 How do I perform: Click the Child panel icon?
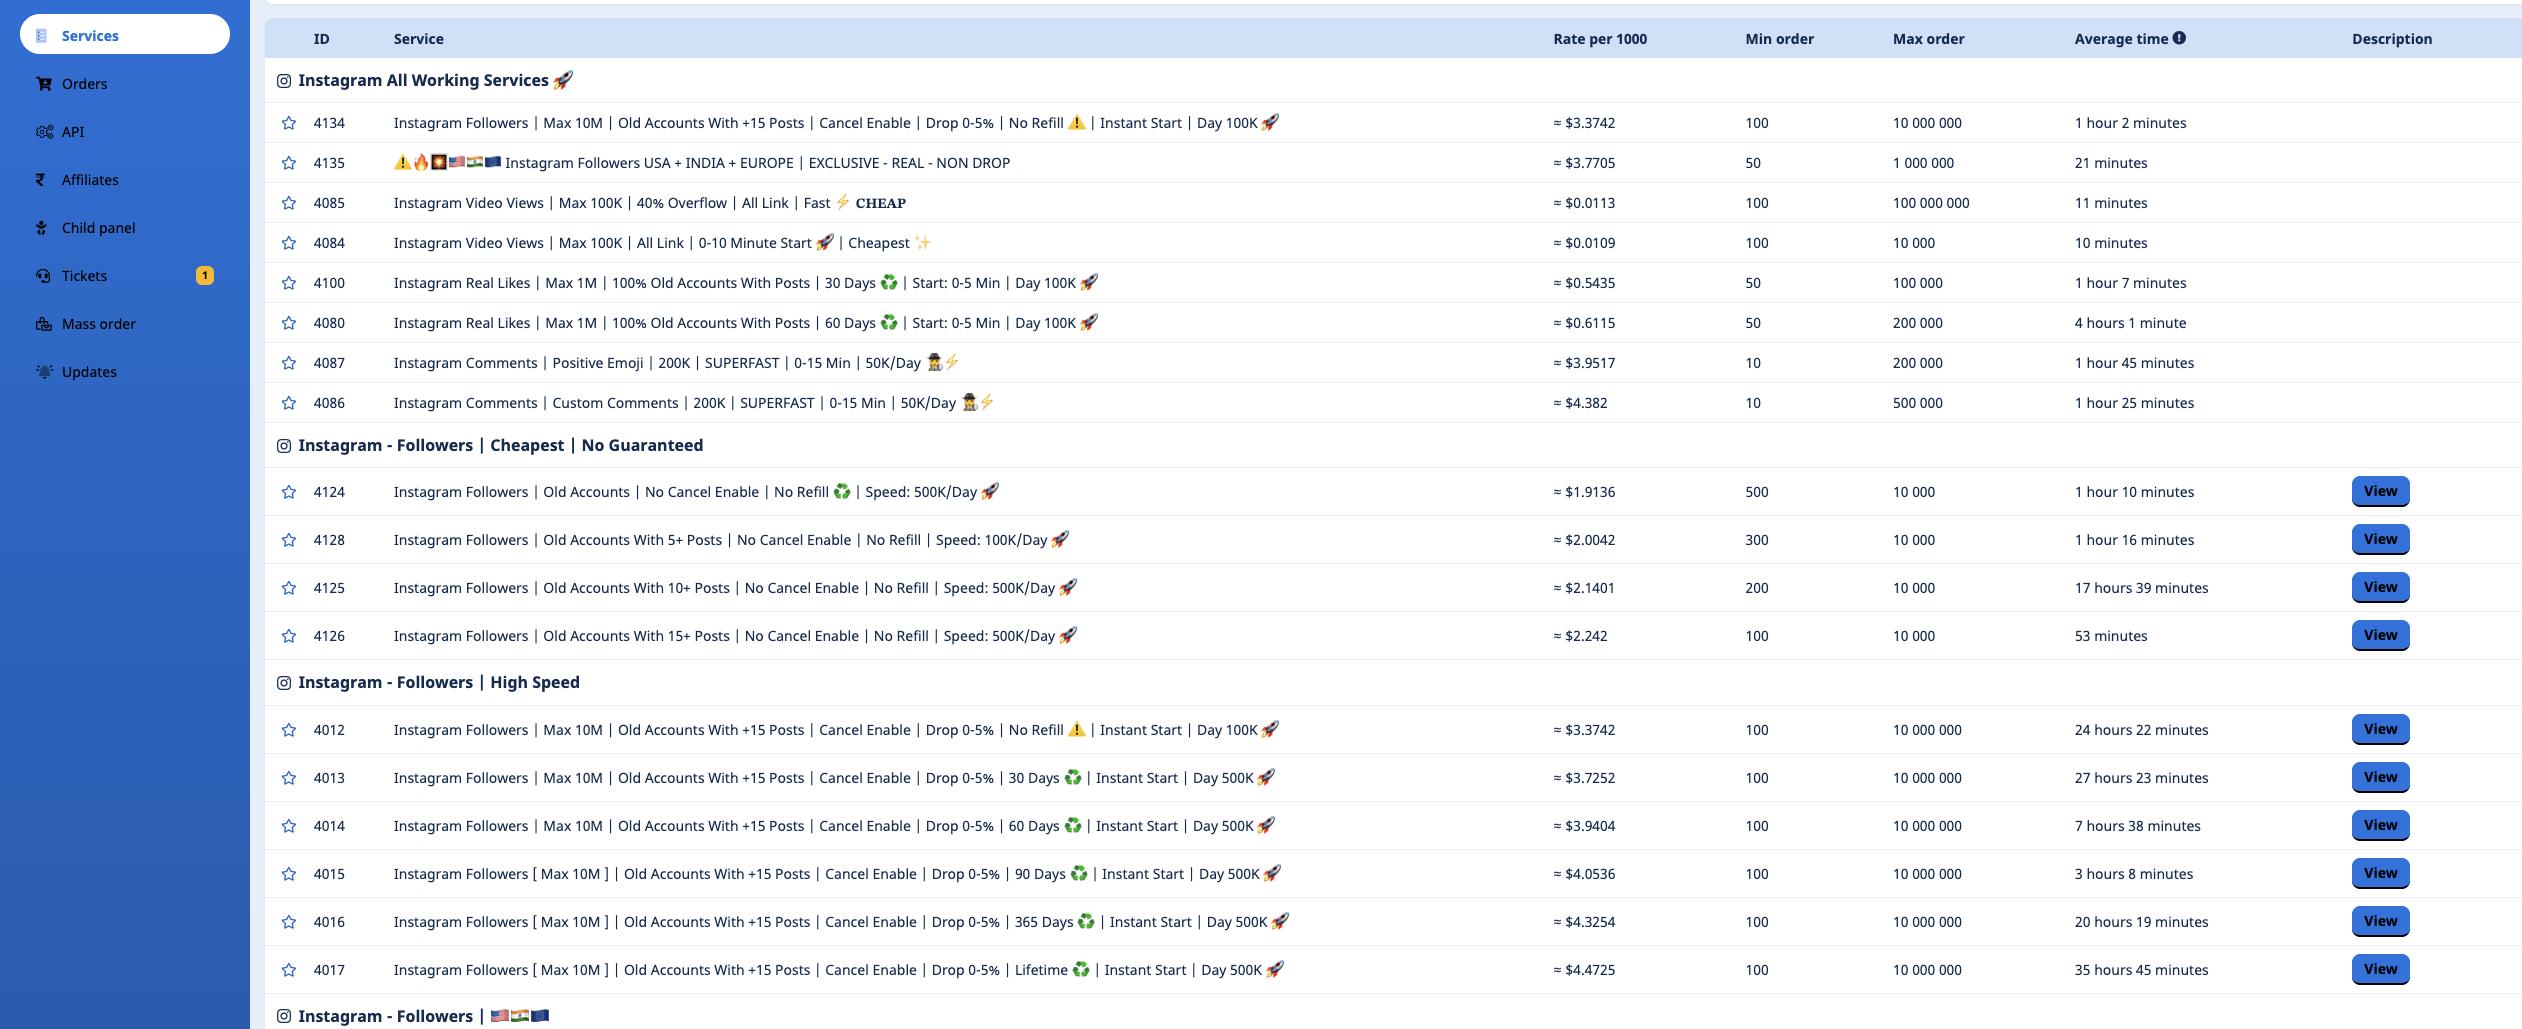point(42,228)
